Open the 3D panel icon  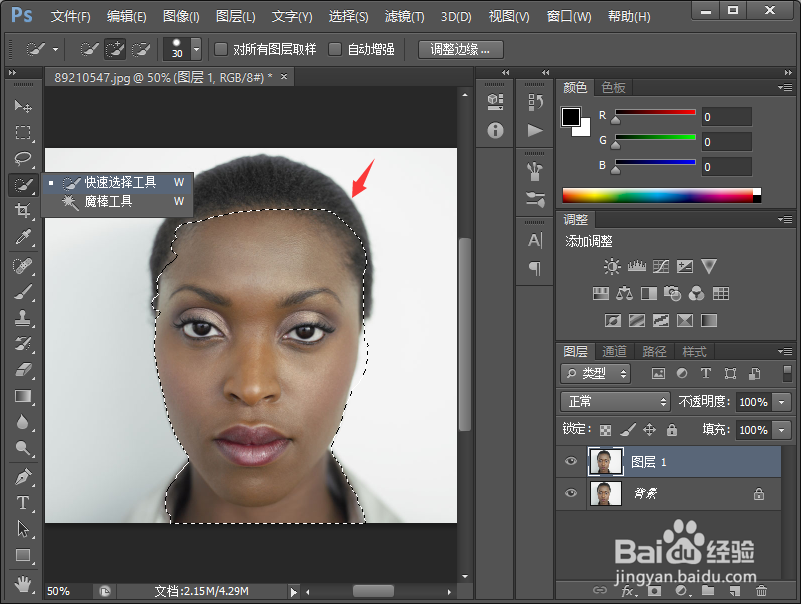click(495, 101)
